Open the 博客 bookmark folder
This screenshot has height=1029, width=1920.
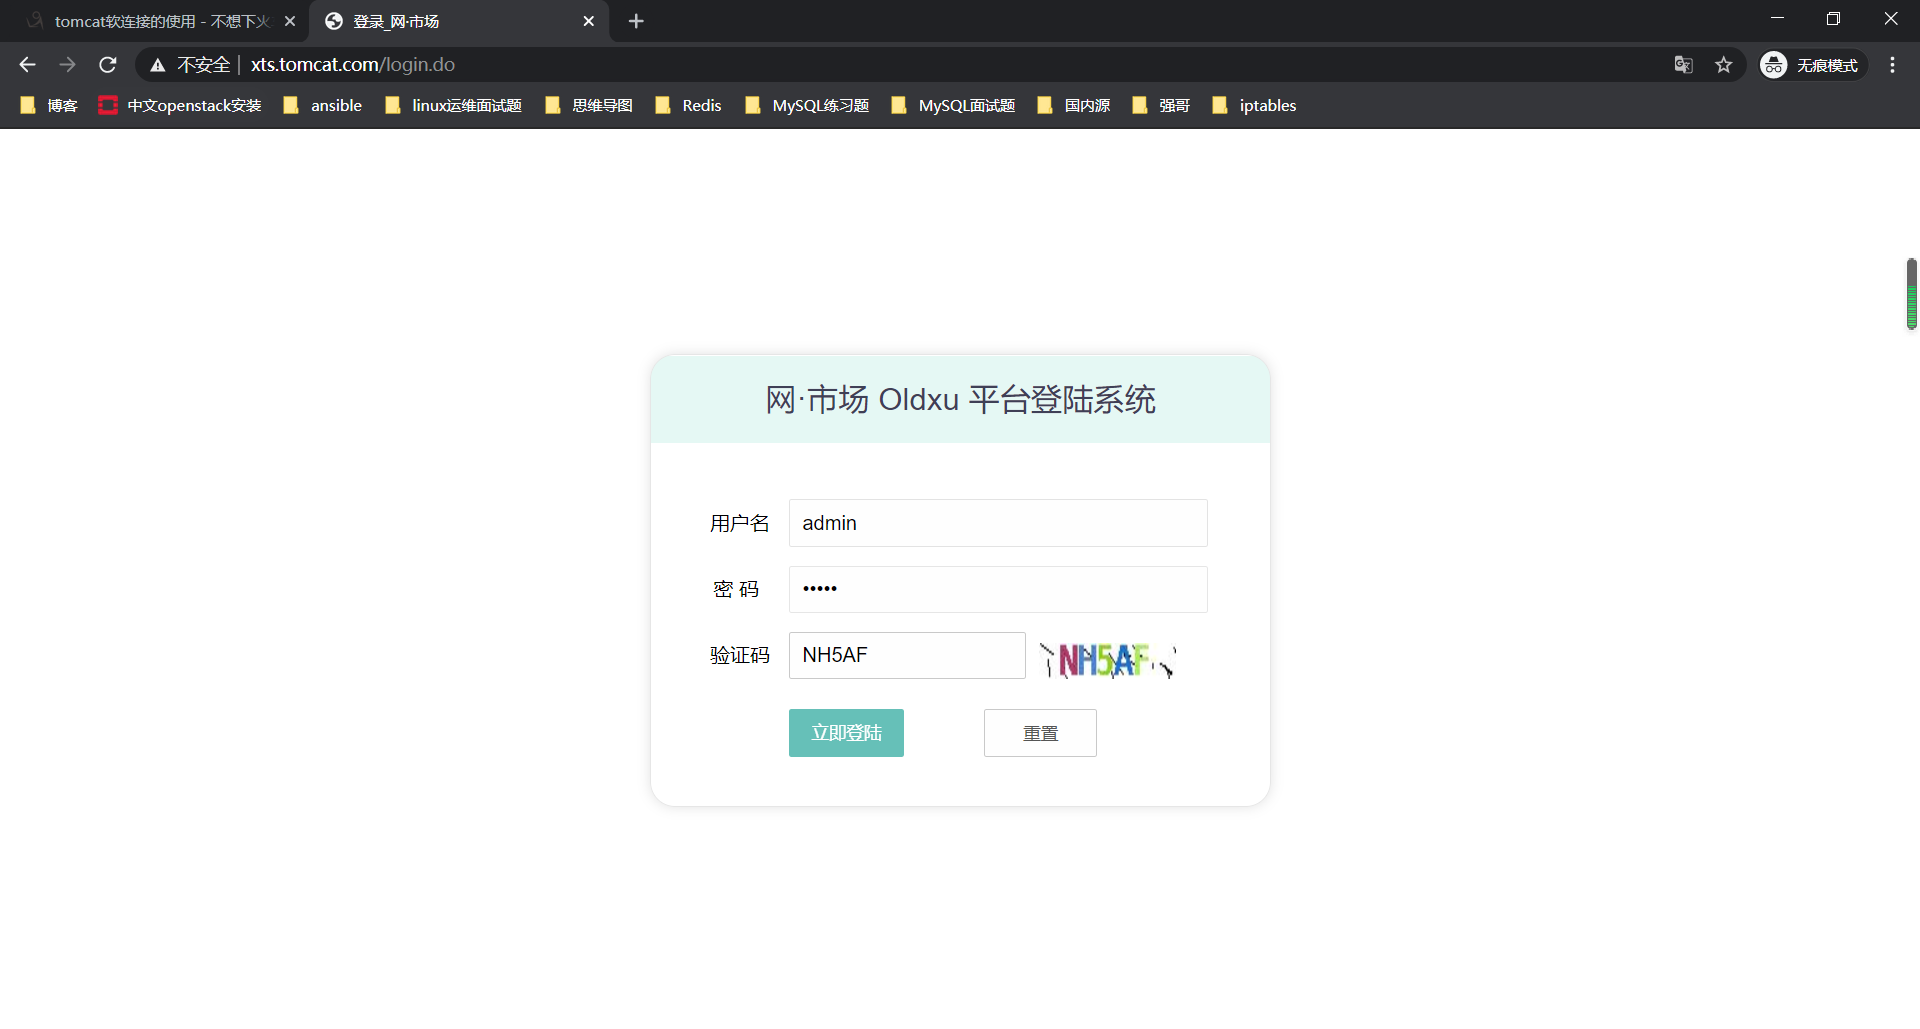tap(49, 106)
